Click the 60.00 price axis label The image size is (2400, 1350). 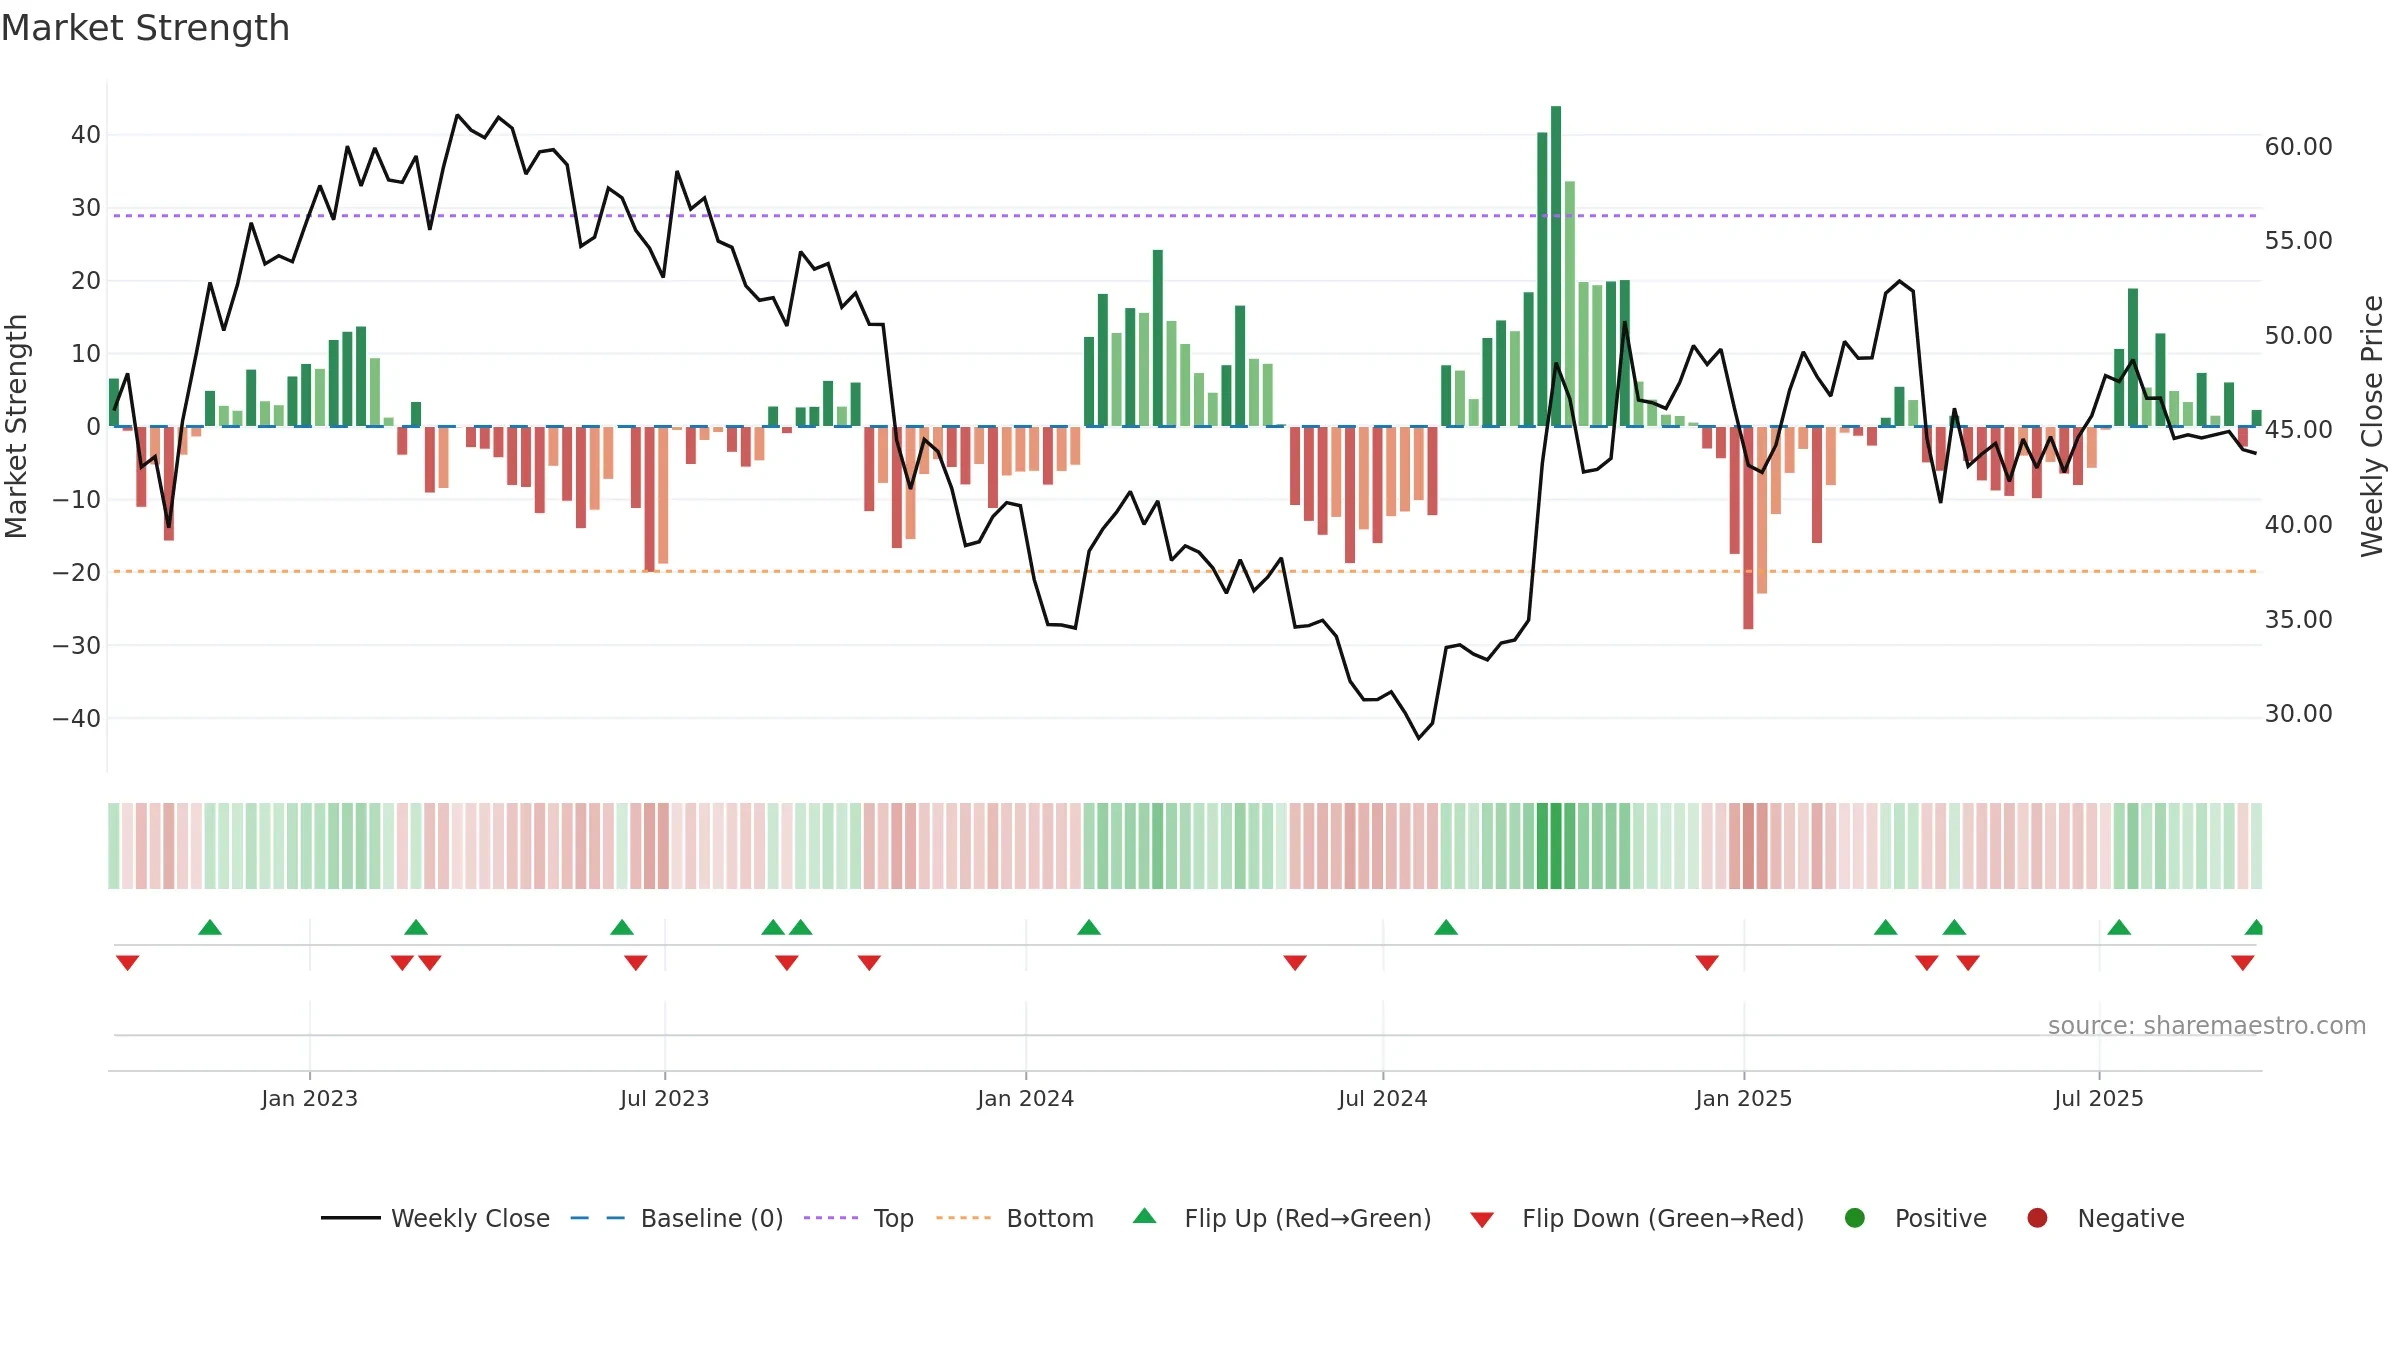coord(2298,147)
